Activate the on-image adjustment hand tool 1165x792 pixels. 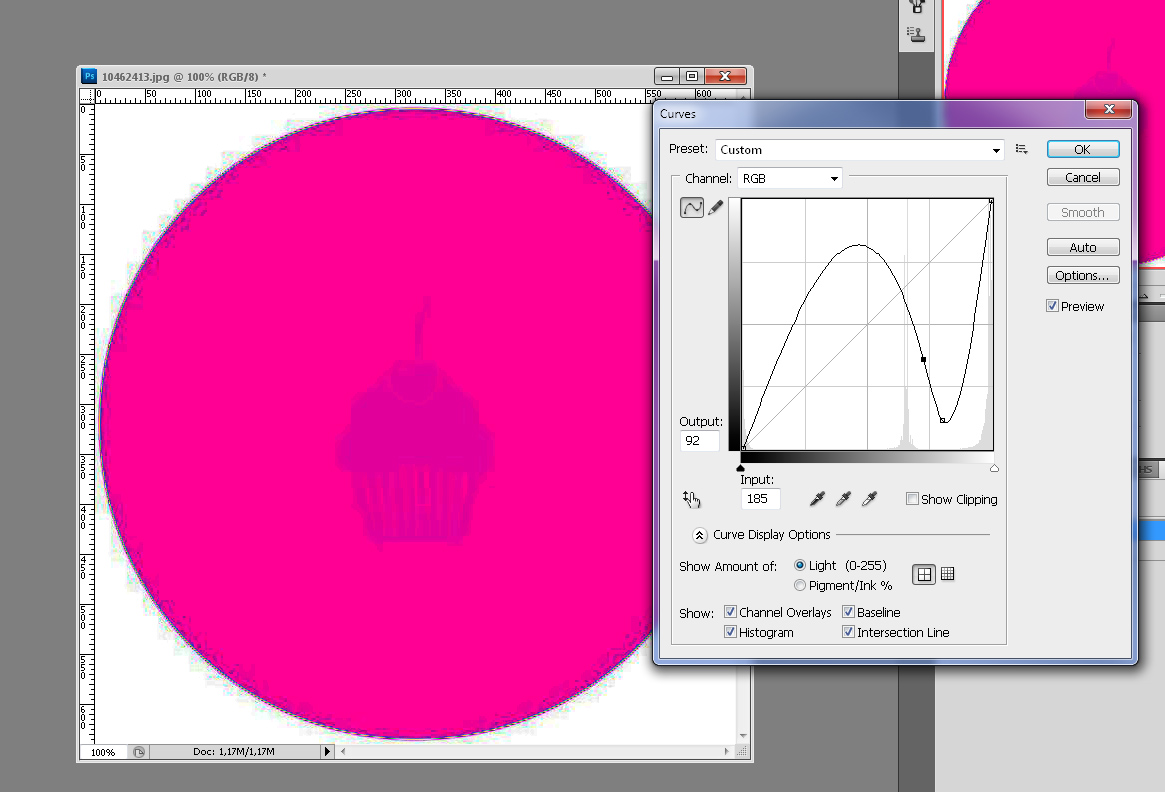(692, 499)
